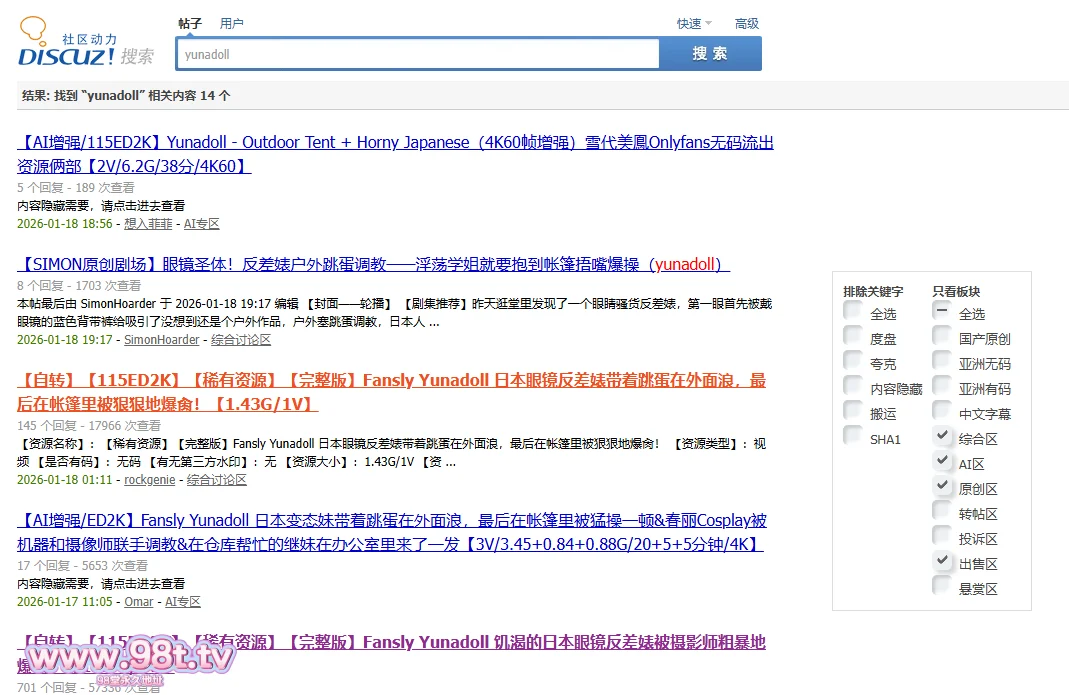Viewport: 1069px width, 695px height.
Task: Toggle 全选 under 只看板块
Action: [942, 313]
